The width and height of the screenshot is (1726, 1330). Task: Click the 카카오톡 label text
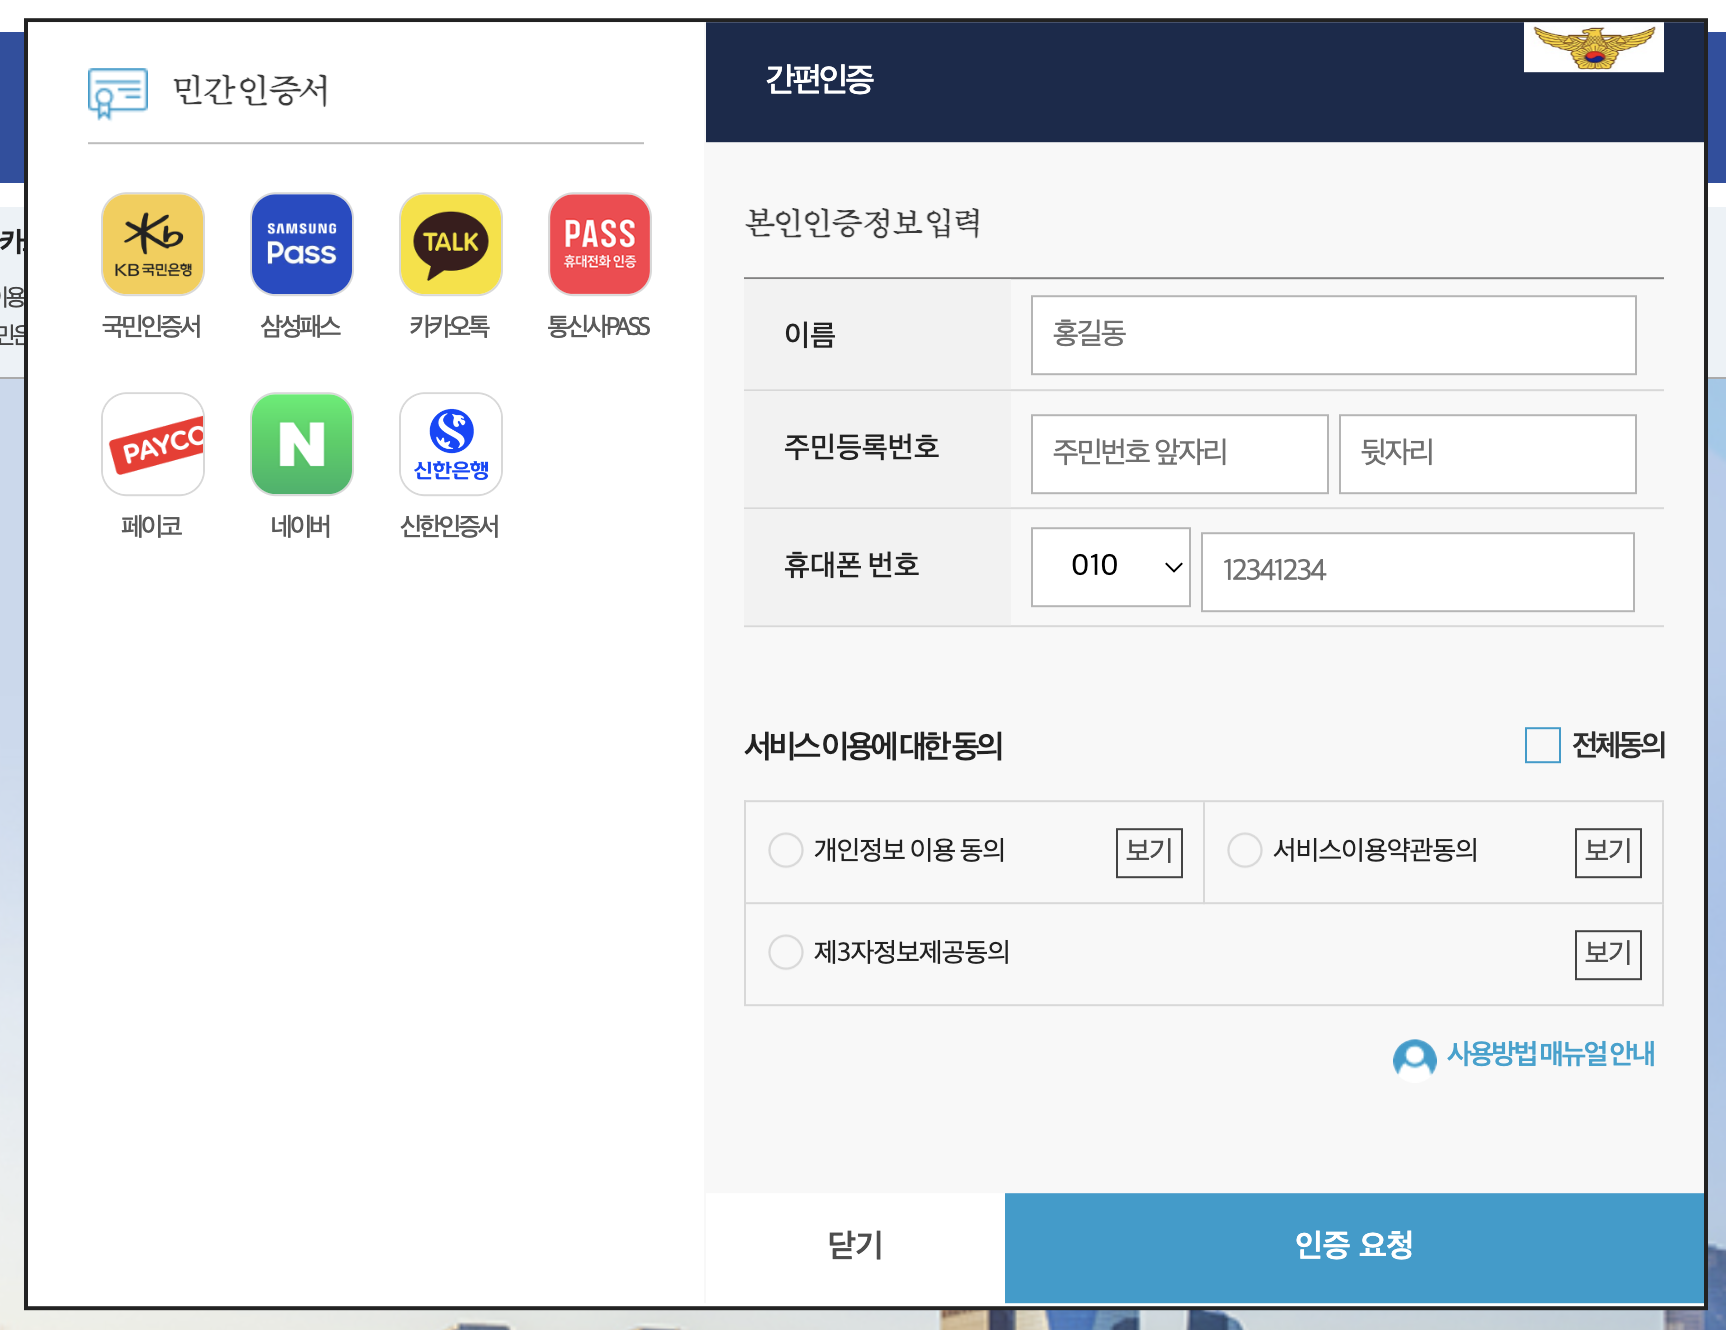(x=450, y=327)
